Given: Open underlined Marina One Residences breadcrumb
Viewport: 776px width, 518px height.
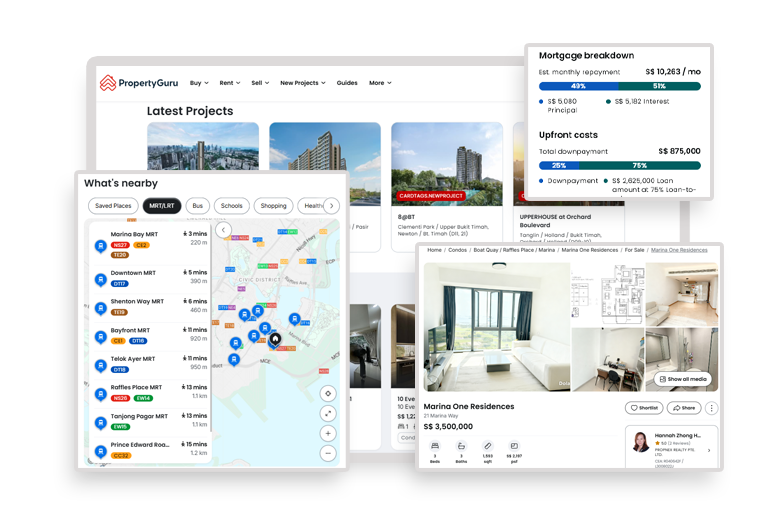Looking at the screenshot, I should click(x=679, y=250).
